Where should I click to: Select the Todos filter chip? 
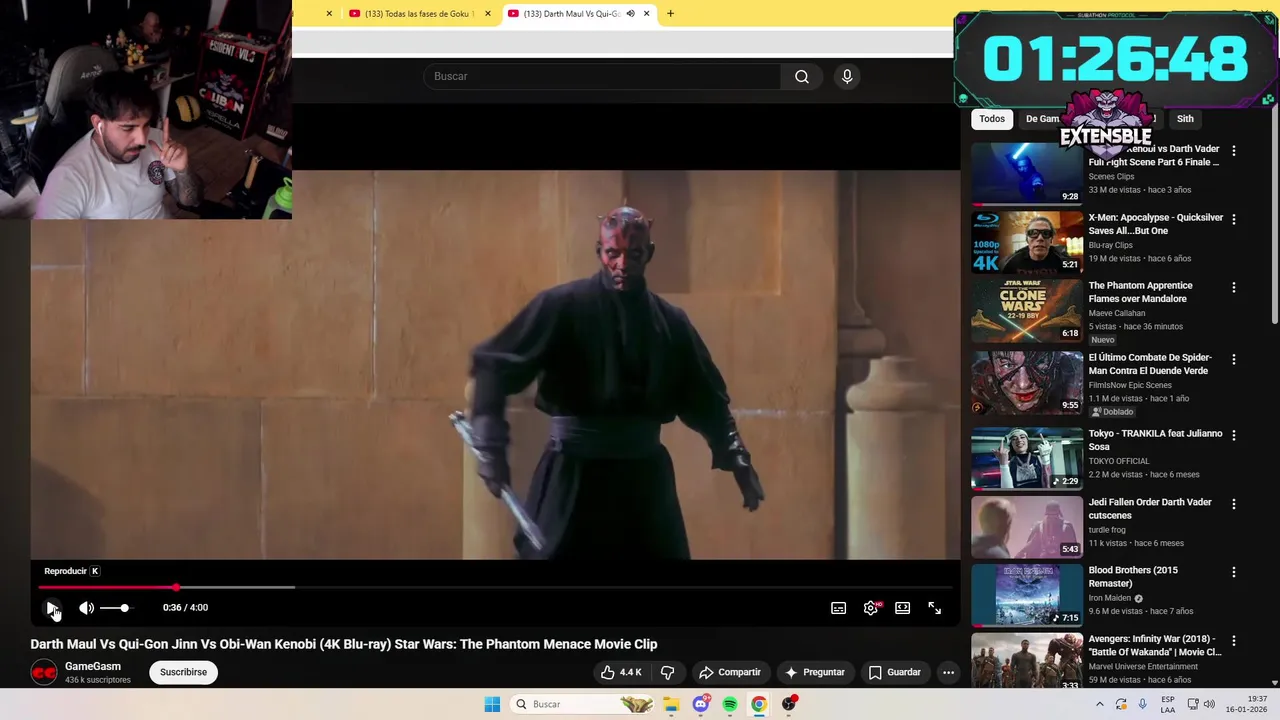tap(992, 119)
